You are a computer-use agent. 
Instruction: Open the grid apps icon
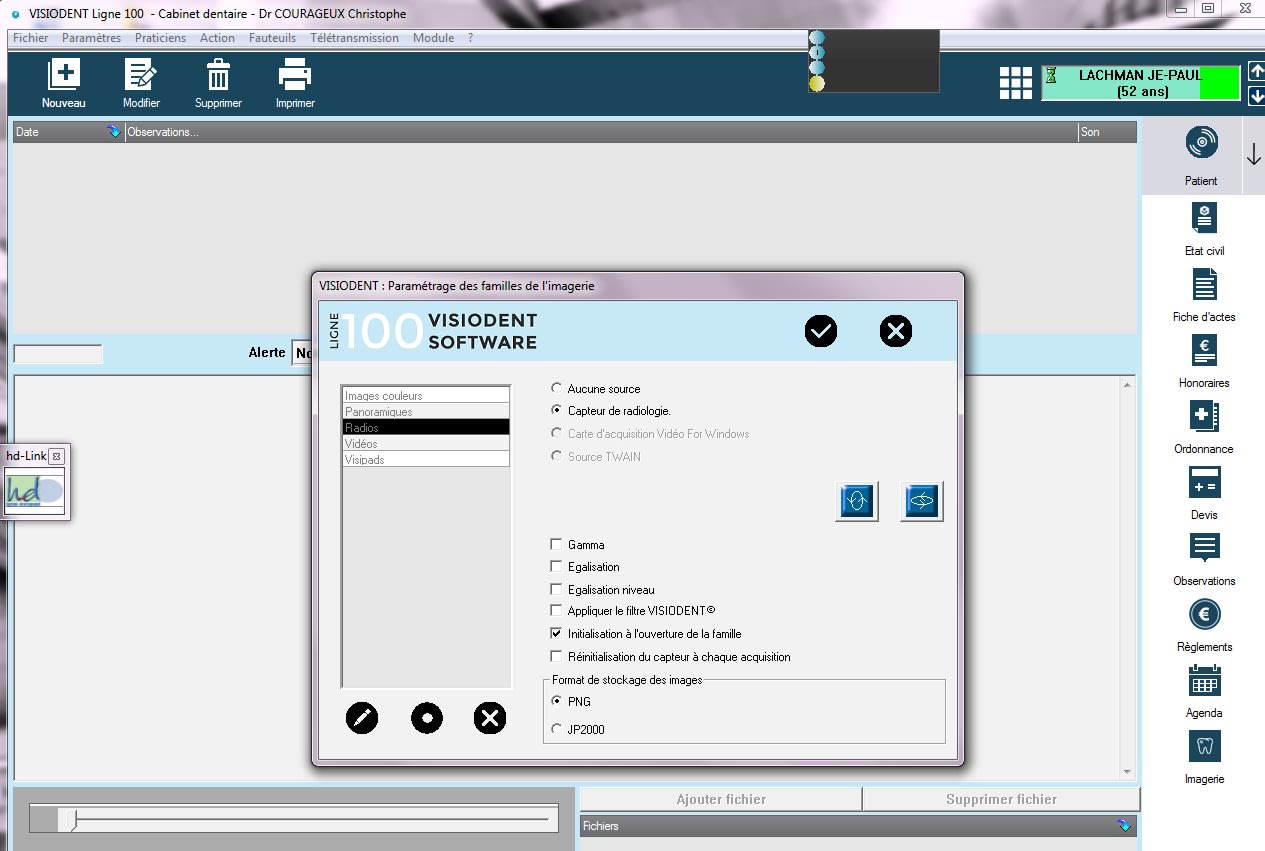tap(1016, 83)
